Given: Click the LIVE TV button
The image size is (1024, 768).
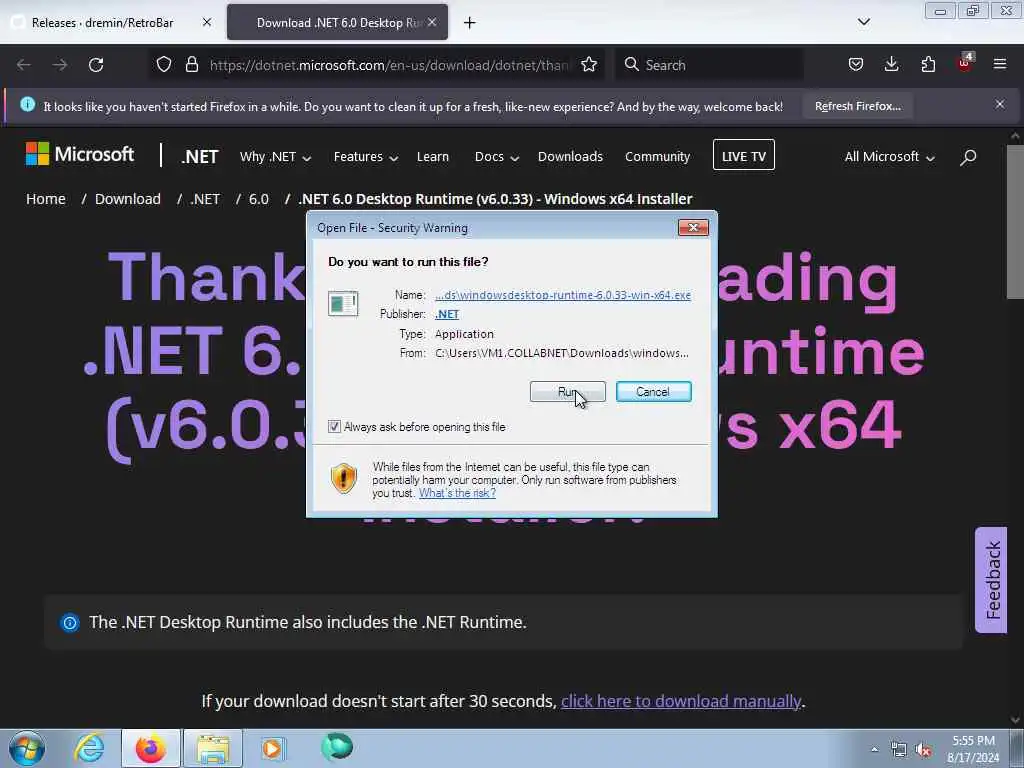Looking at the screenshot, I should [x=744, y=155].
